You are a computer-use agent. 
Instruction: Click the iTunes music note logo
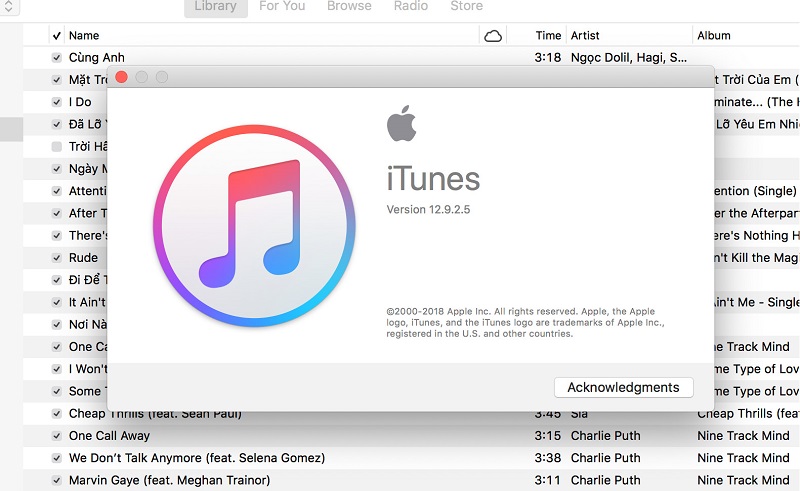(254, 225)
